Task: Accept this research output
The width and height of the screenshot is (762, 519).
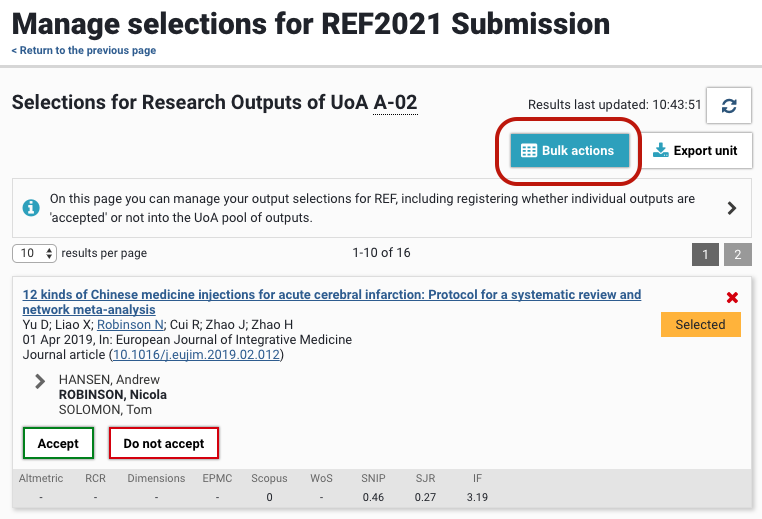Action: (x=58, y=443)
